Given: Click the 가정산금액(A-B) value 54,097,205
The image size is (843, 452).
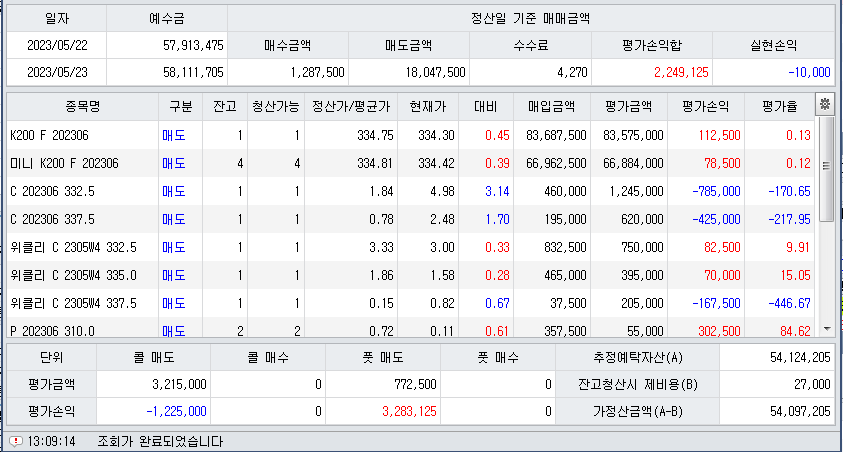Looking at the screenshot, I should (800, 411).
